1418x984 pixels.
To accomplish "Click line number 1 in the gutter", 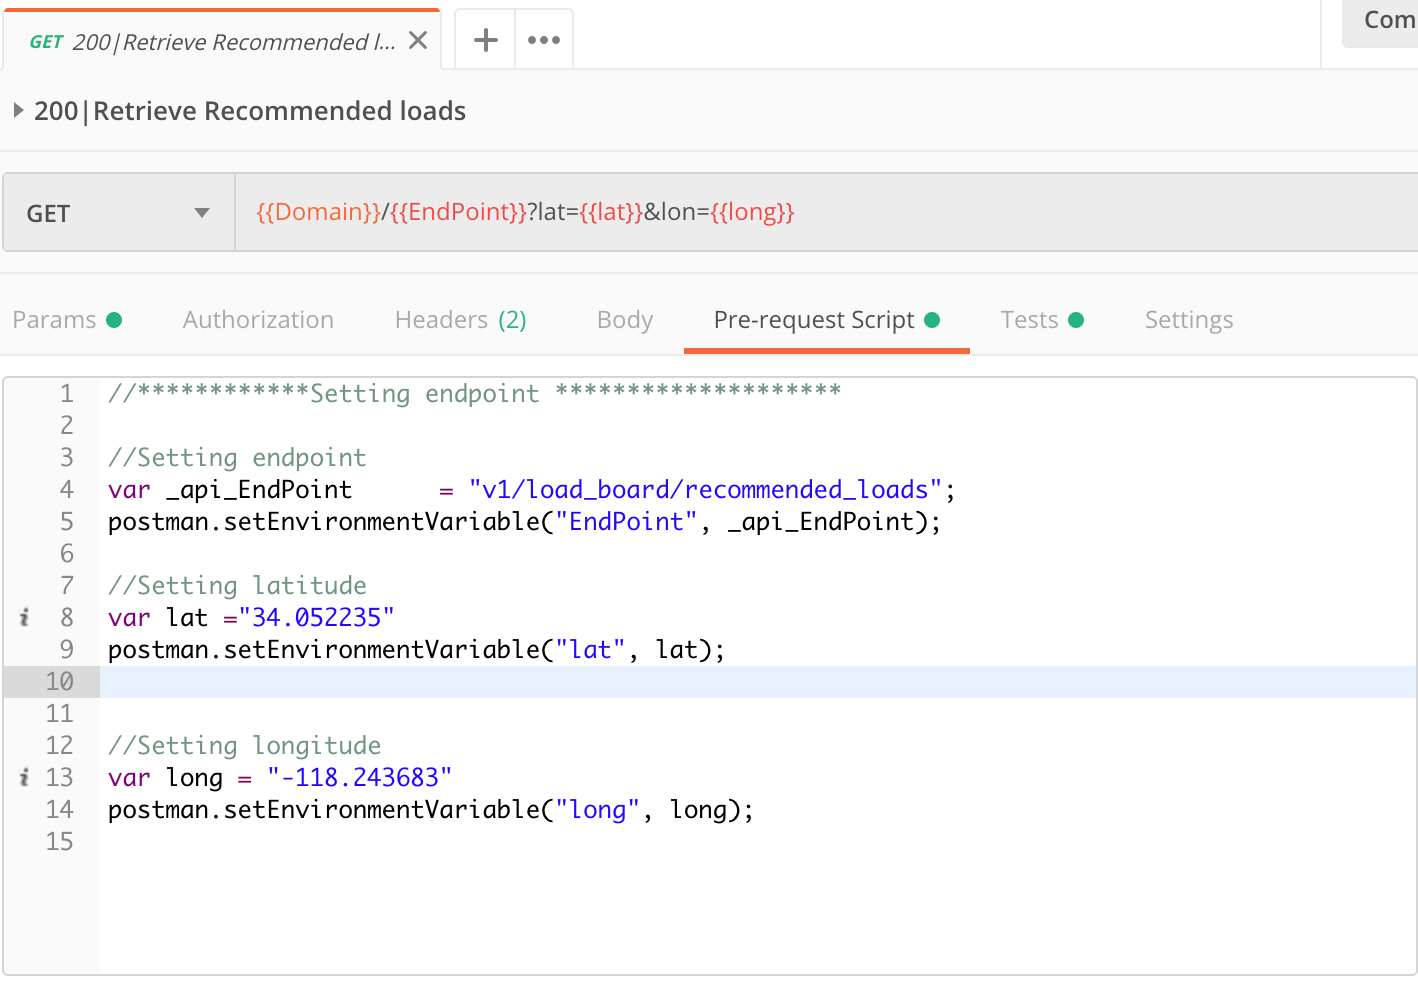I will tap(66, 394).
